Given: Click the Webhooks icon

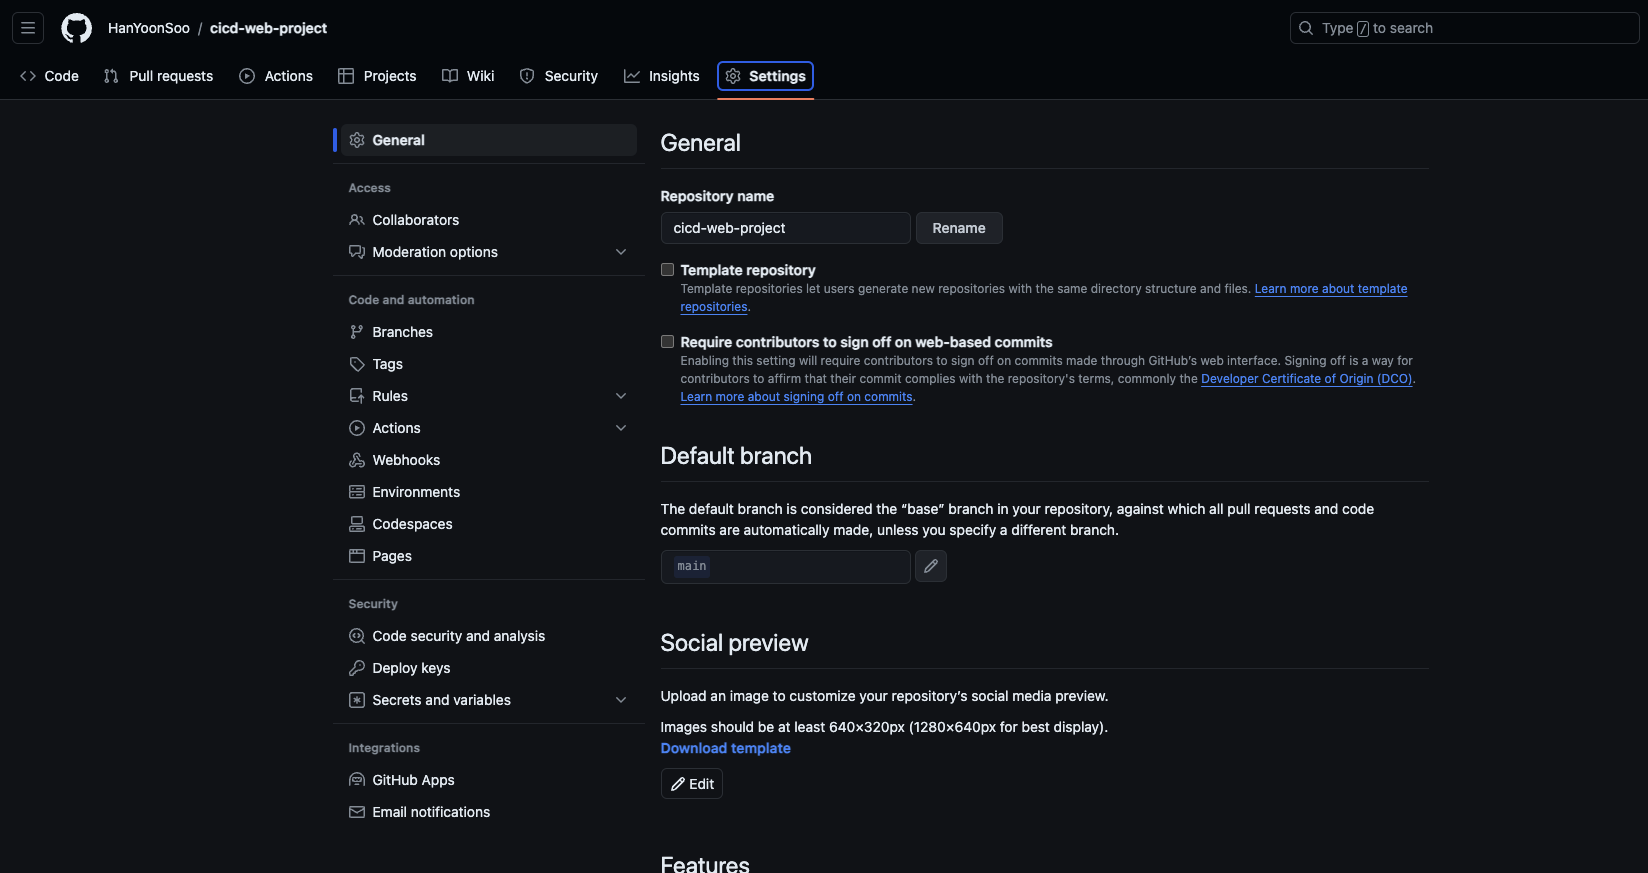Looking at the screenshot, I should pos(357,460).
